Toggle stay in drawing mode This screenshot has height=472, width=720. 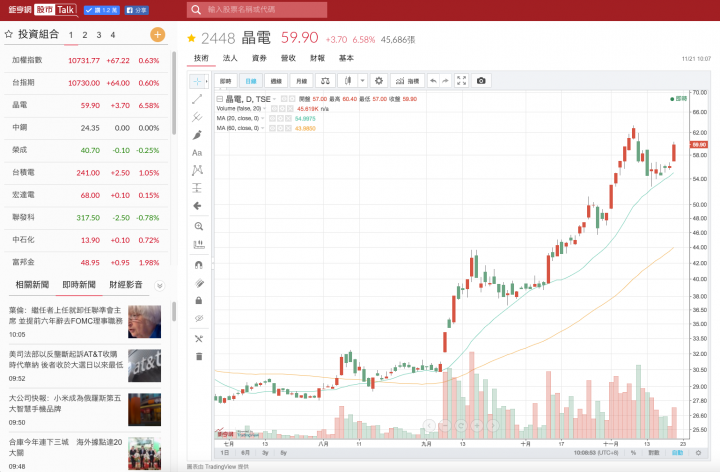click(x=199, y=283)
